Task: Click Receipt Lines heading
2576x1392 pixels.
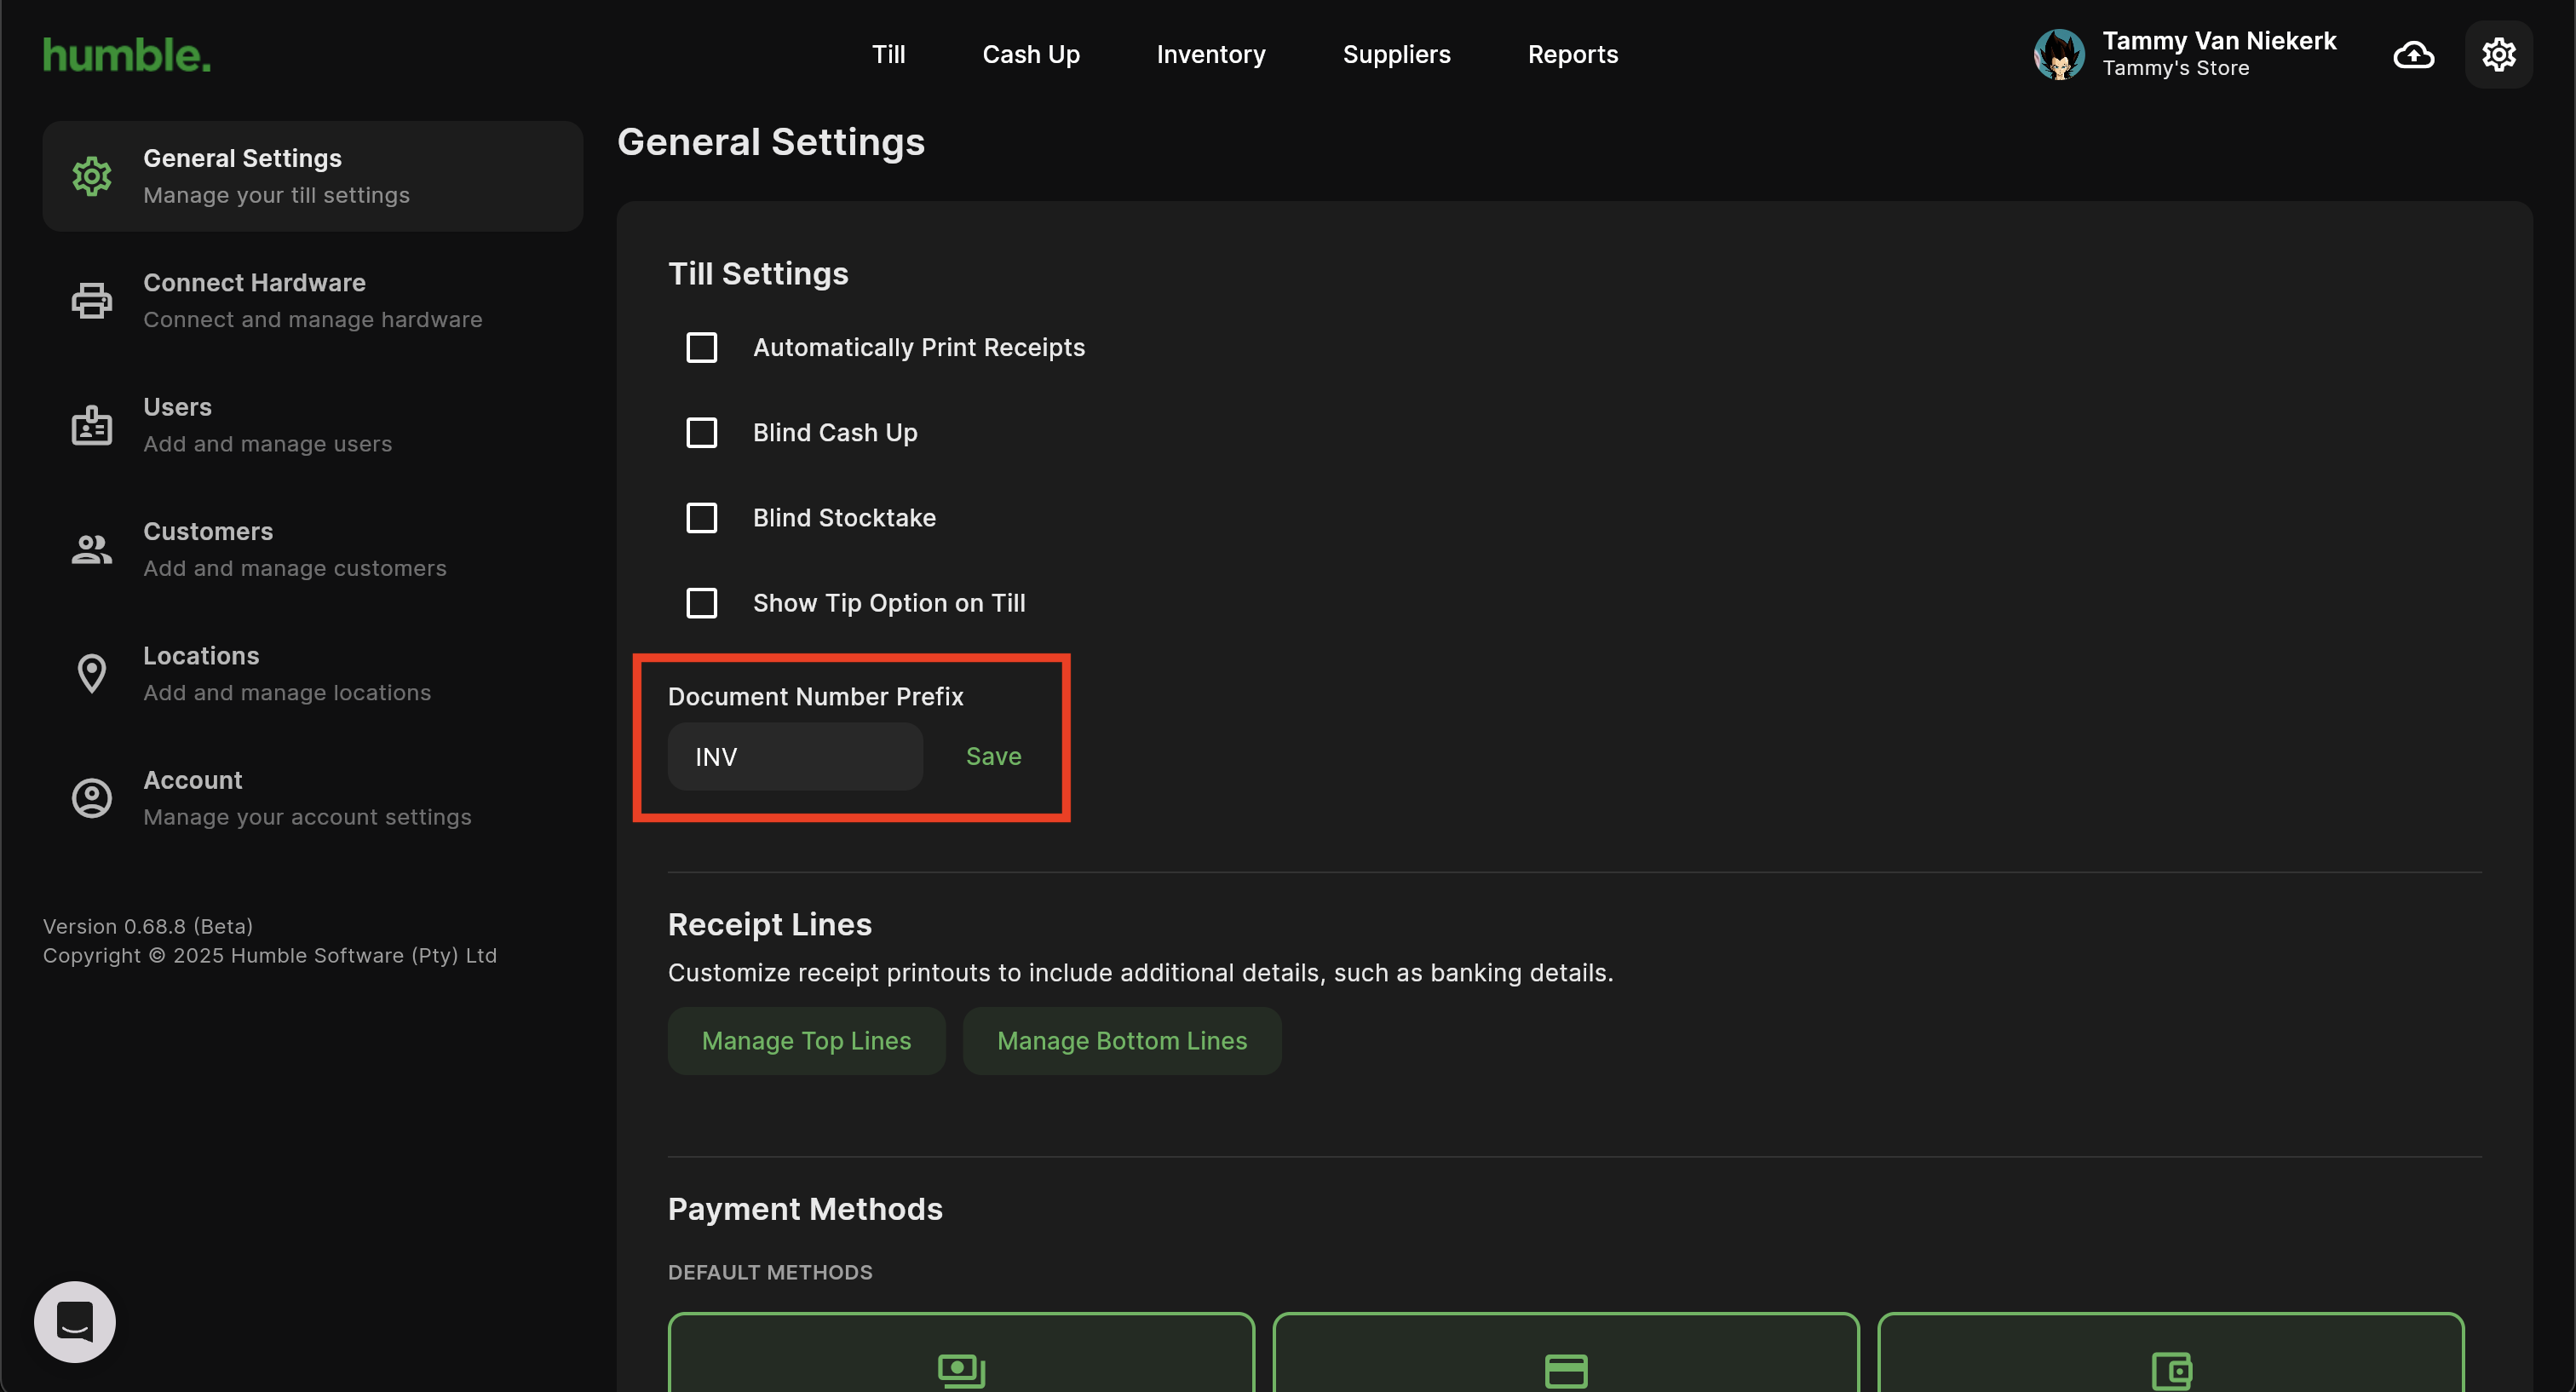Action: click(x=770, y=924)
